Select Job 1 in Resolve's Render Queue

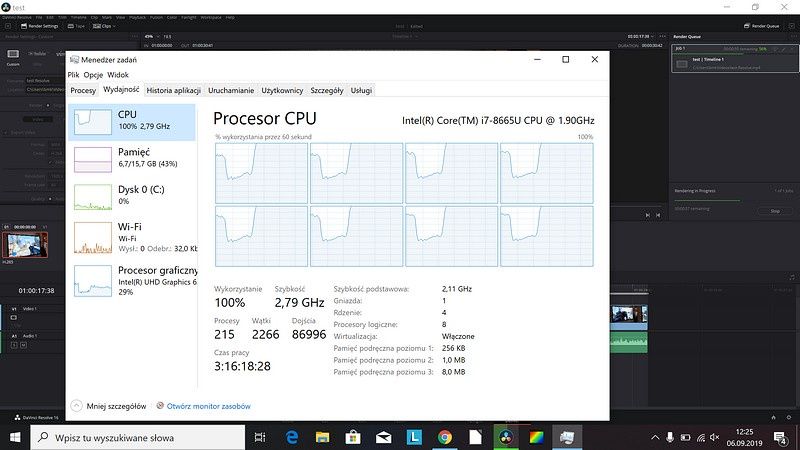(735, 60)
